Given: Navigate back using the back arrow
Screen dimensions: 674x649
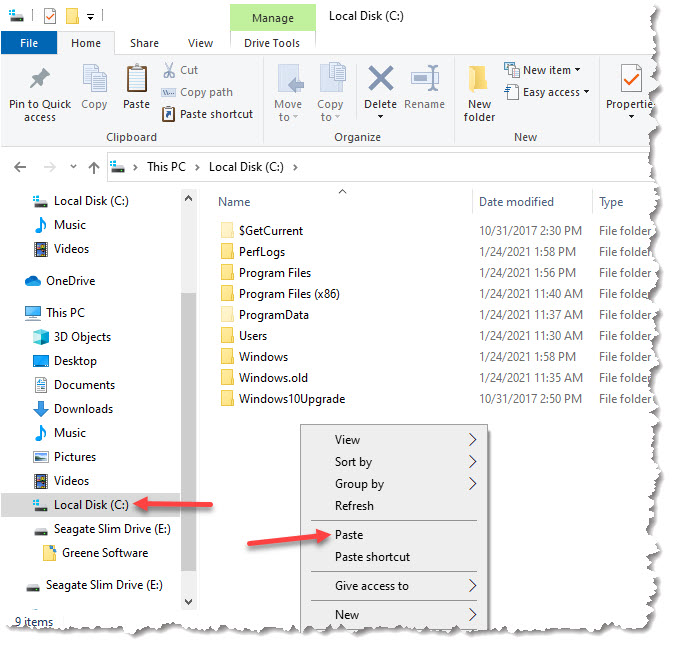Looking at the screenshot, I should pyautogui.click(x=20, y=167).
